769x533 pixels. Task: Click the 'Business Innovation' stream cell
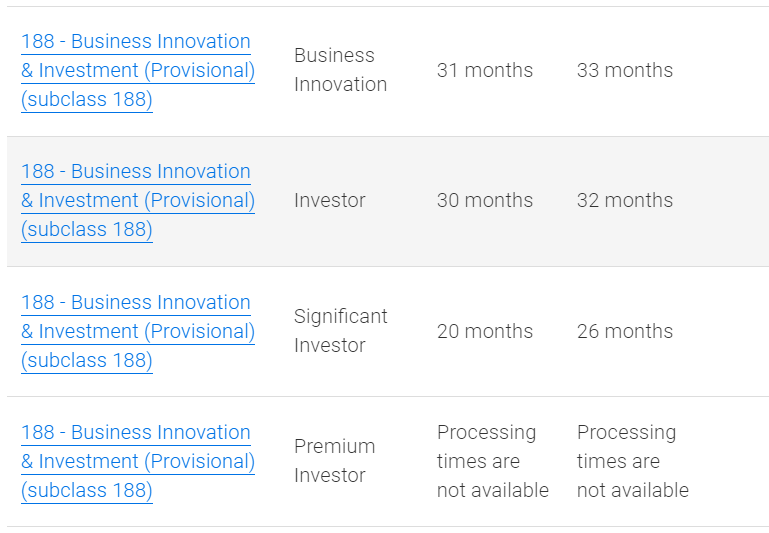click(340, 70)
